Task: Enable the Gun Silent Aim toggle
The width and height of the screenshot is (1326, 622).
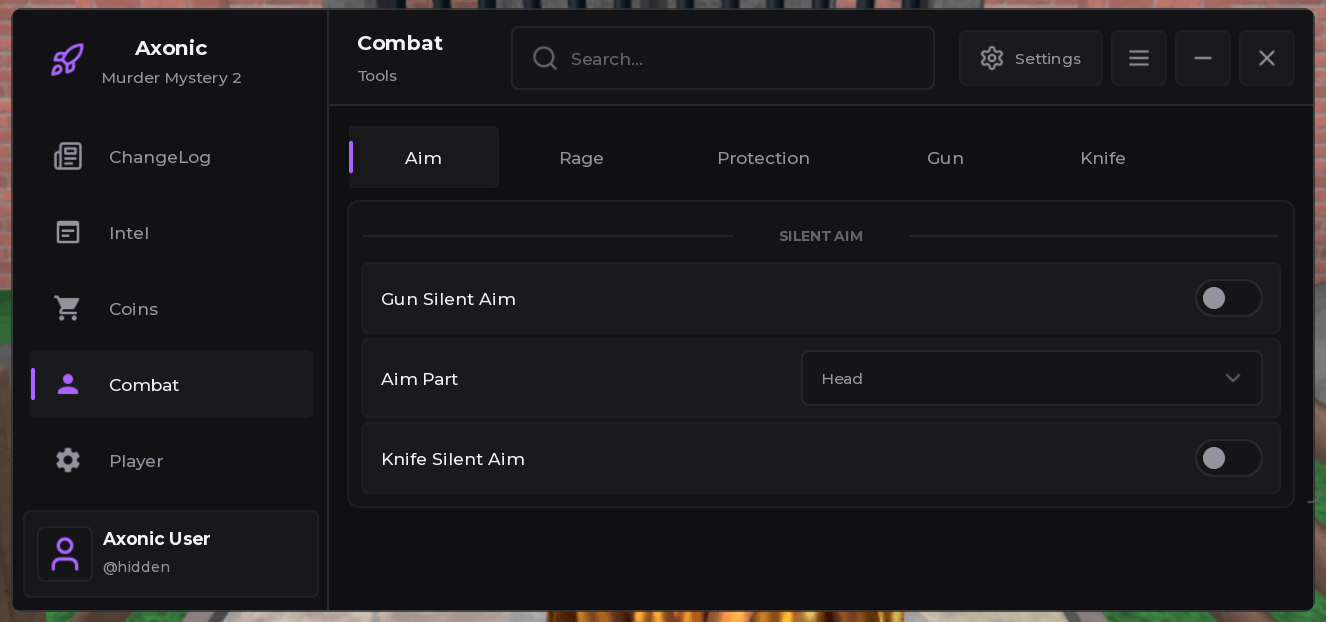Action: pos(1228,298)
